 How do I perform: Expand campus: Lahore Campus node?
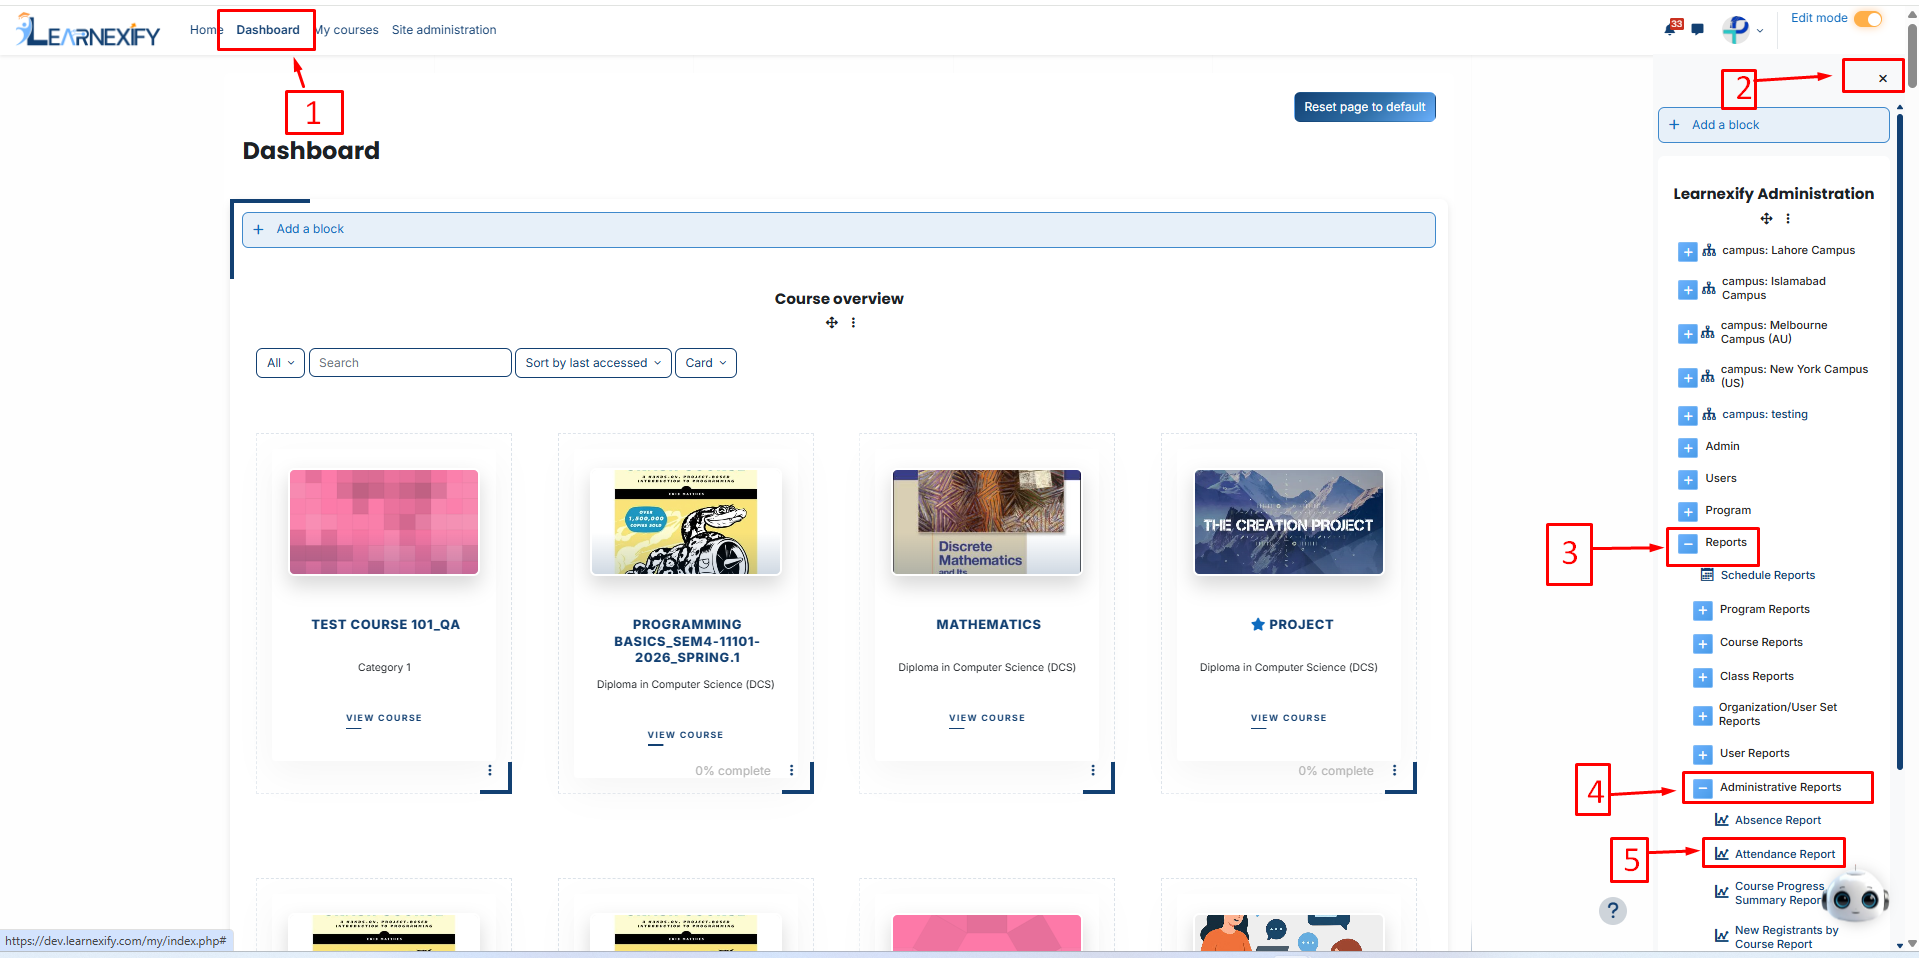1688,252
